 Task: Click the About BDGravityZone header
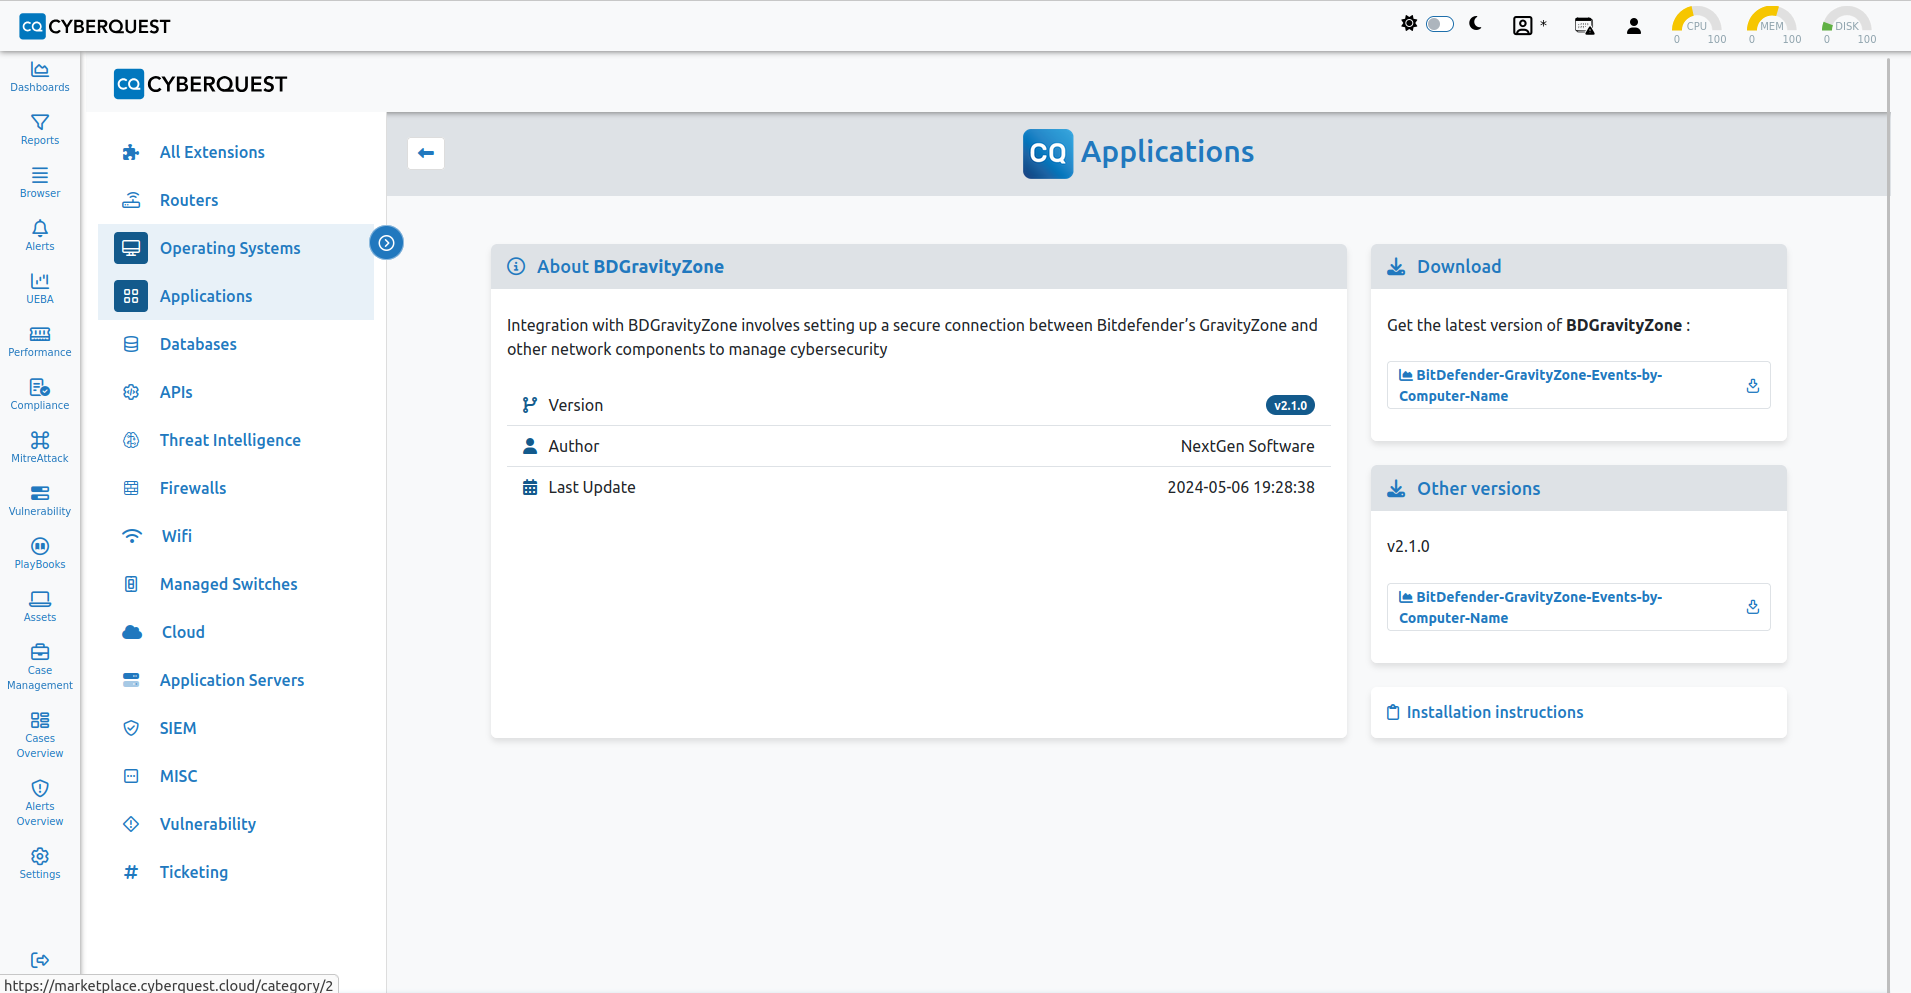click(x=919, y=267)
